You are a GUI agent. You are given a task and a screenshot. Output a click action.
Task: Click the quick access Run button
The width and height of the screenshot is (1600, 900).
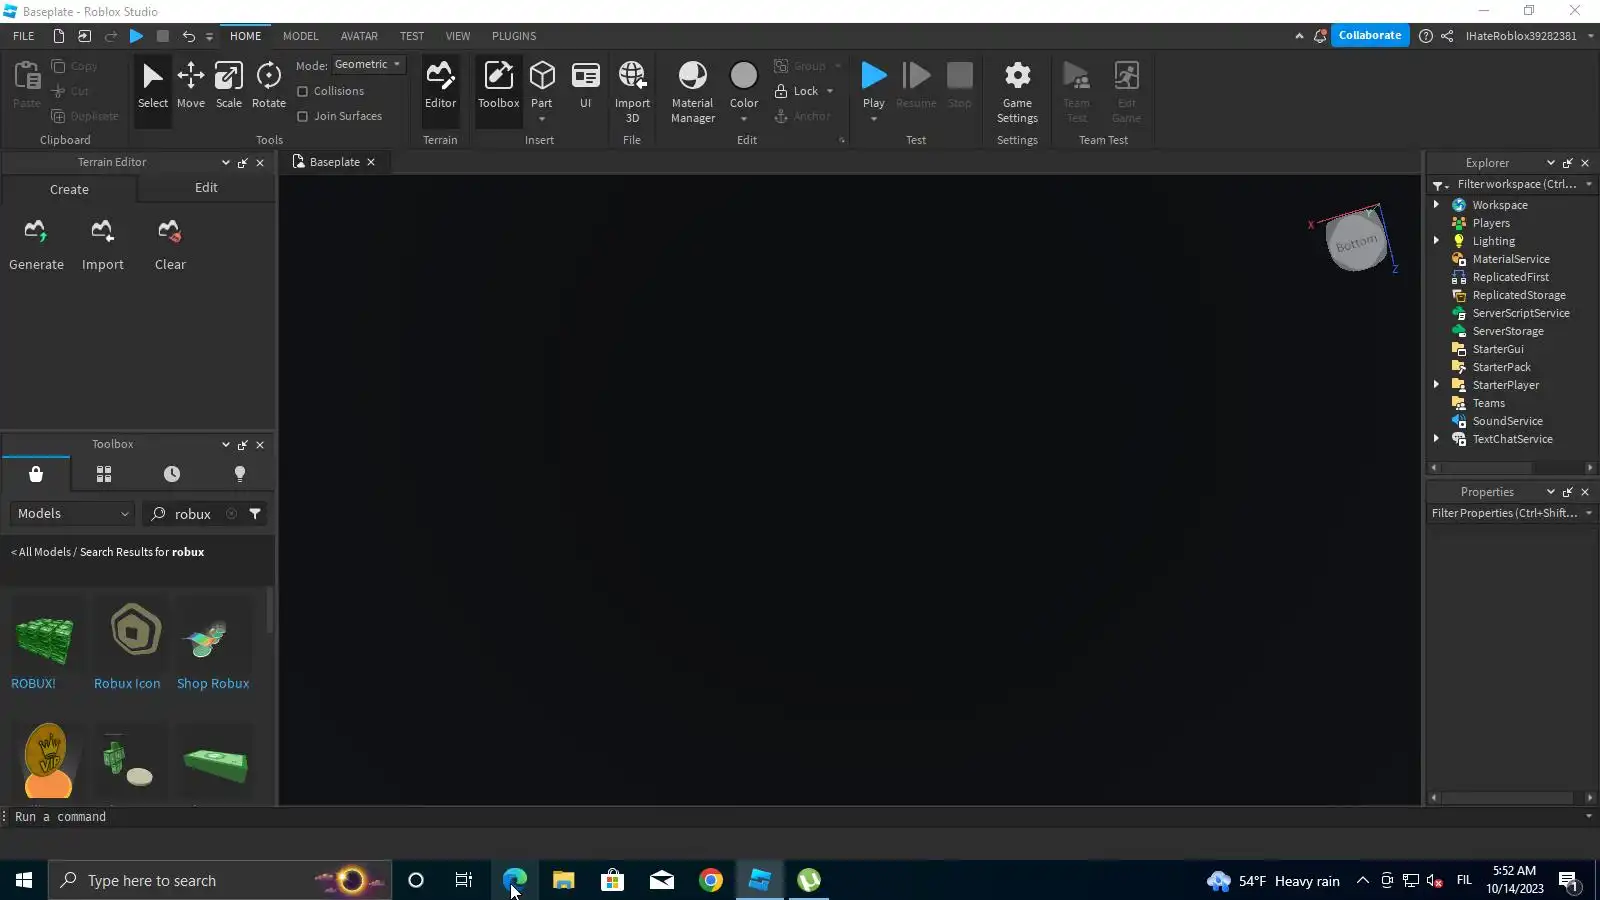[x=137, y=36]
